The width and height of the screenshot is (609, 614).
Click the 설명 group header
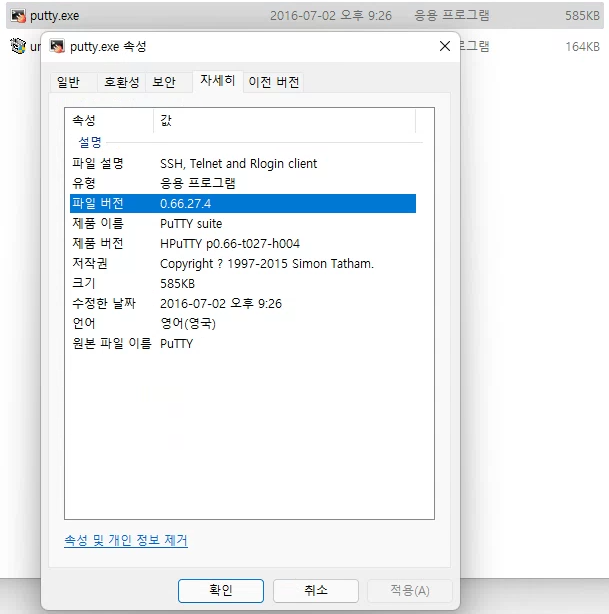(90, 142)
